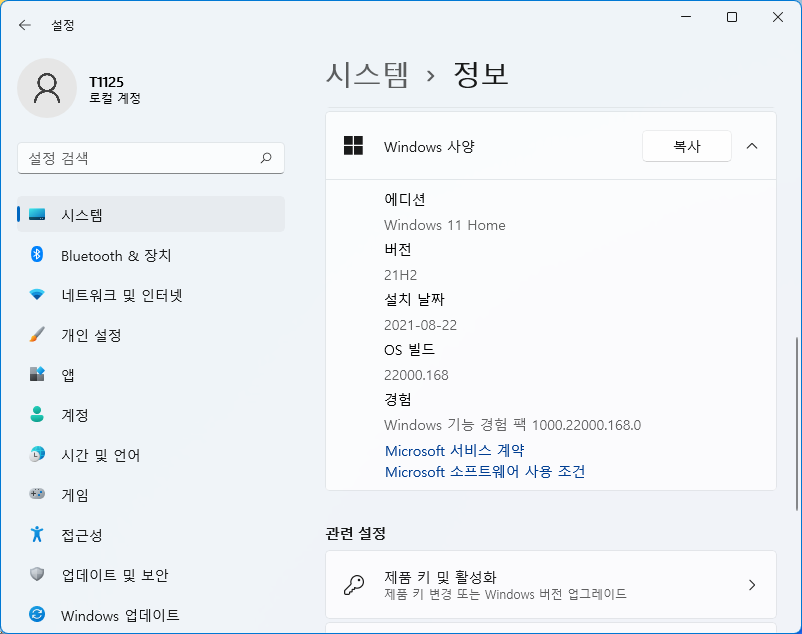Click 시스템 in the breadcrumb

[x=367, y=75]
